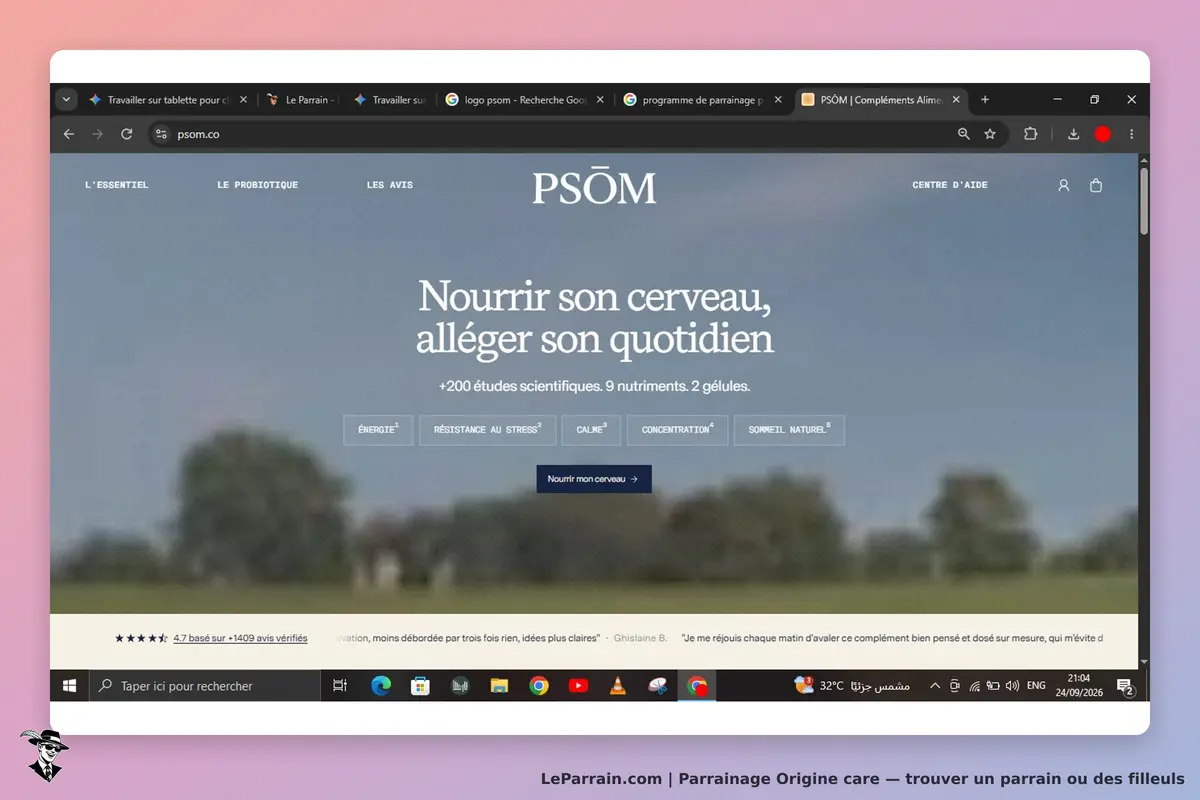Open Chrome three-dot menu
The width and height of the screenshot is (1200, 800).
pyautogui.click(x=1131, y=134)
